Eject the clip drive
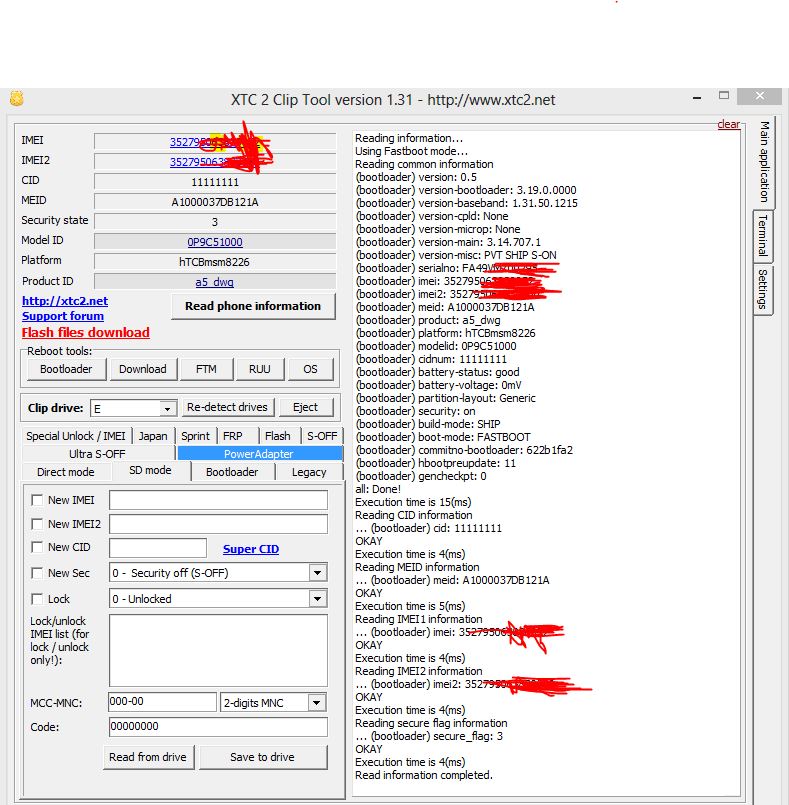 point(305,407)
